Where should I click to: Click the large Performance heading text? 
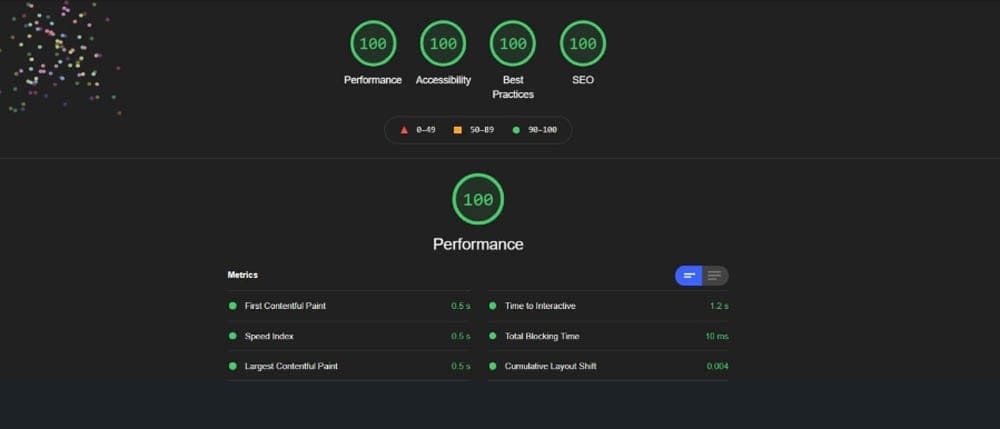[478, 244]
